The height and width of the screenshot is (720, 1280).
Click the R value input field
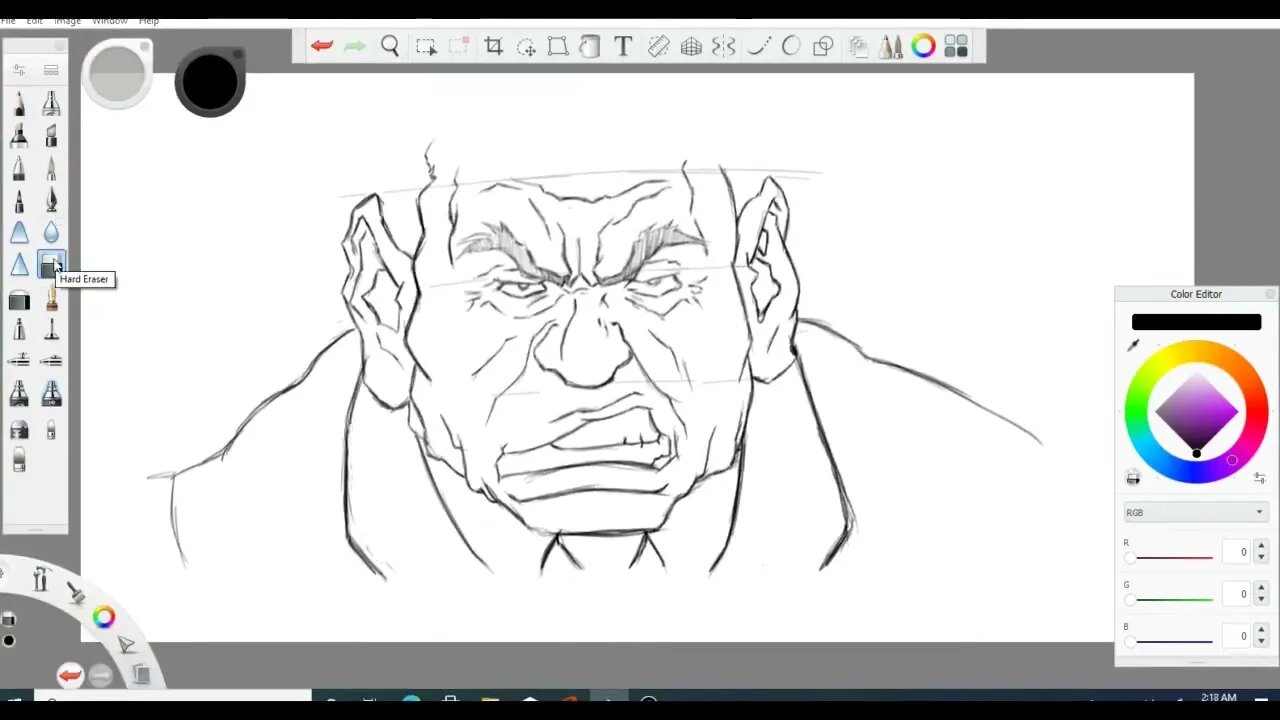(x=1236, y=552)
